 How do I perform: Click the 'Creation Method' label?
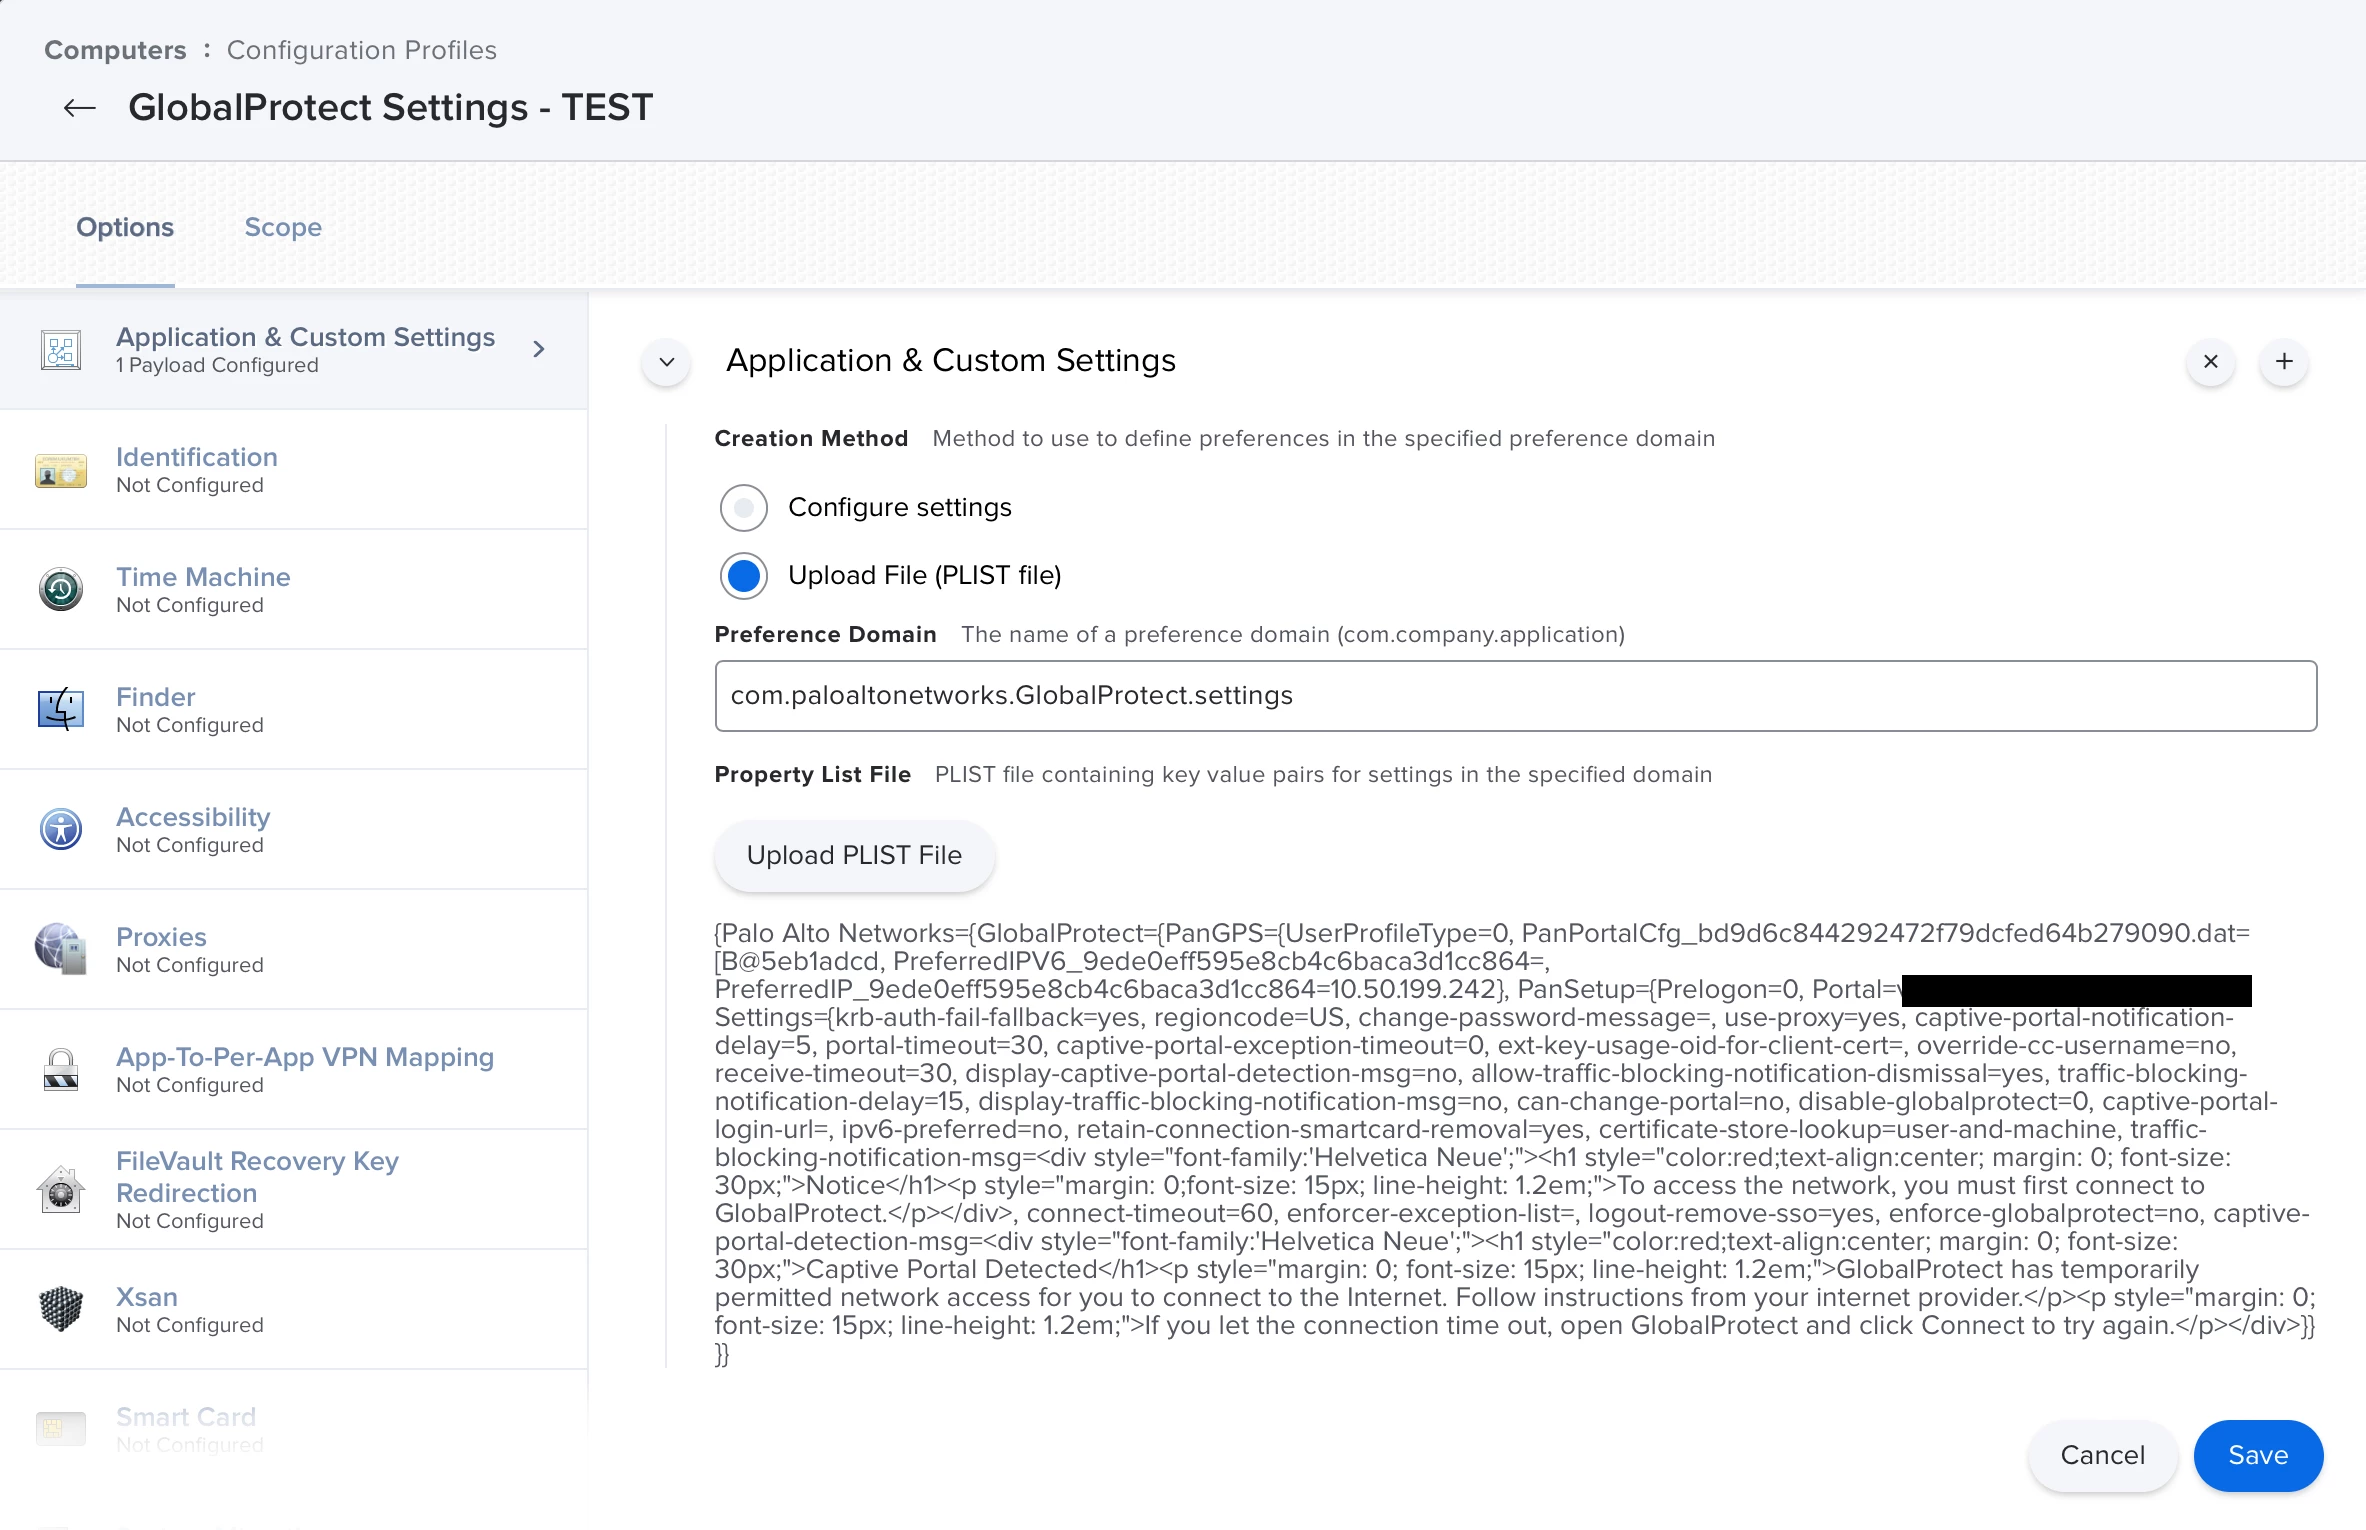[811, 439]
